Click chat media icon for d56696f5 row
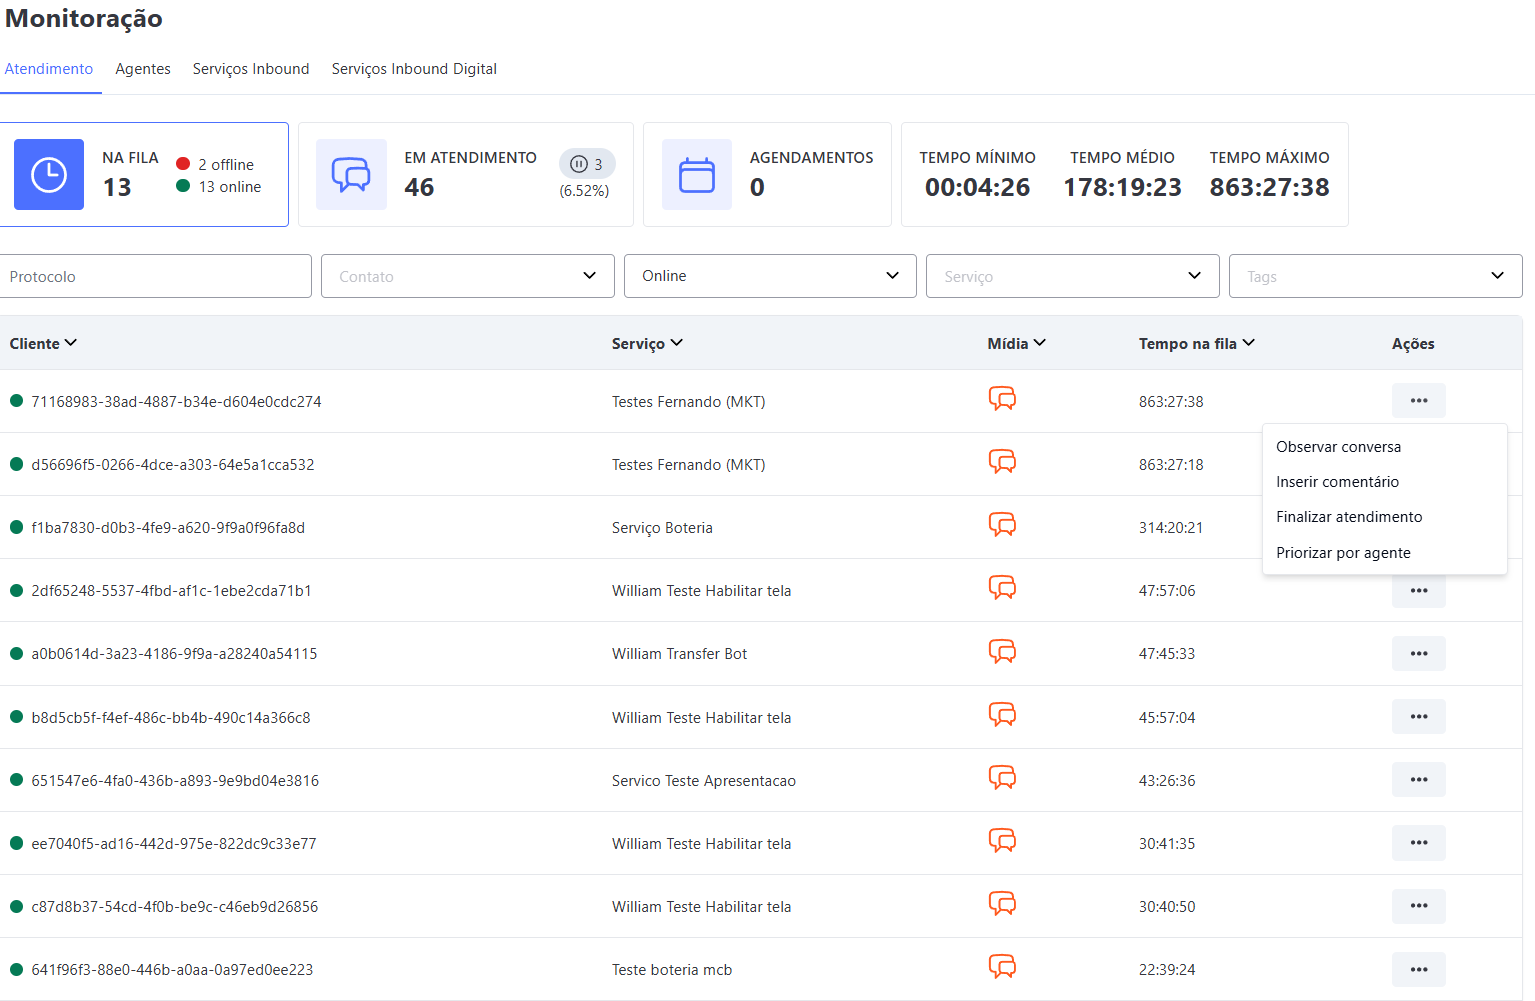This screenshot has height=1001, width=1535. (1002, 462)
